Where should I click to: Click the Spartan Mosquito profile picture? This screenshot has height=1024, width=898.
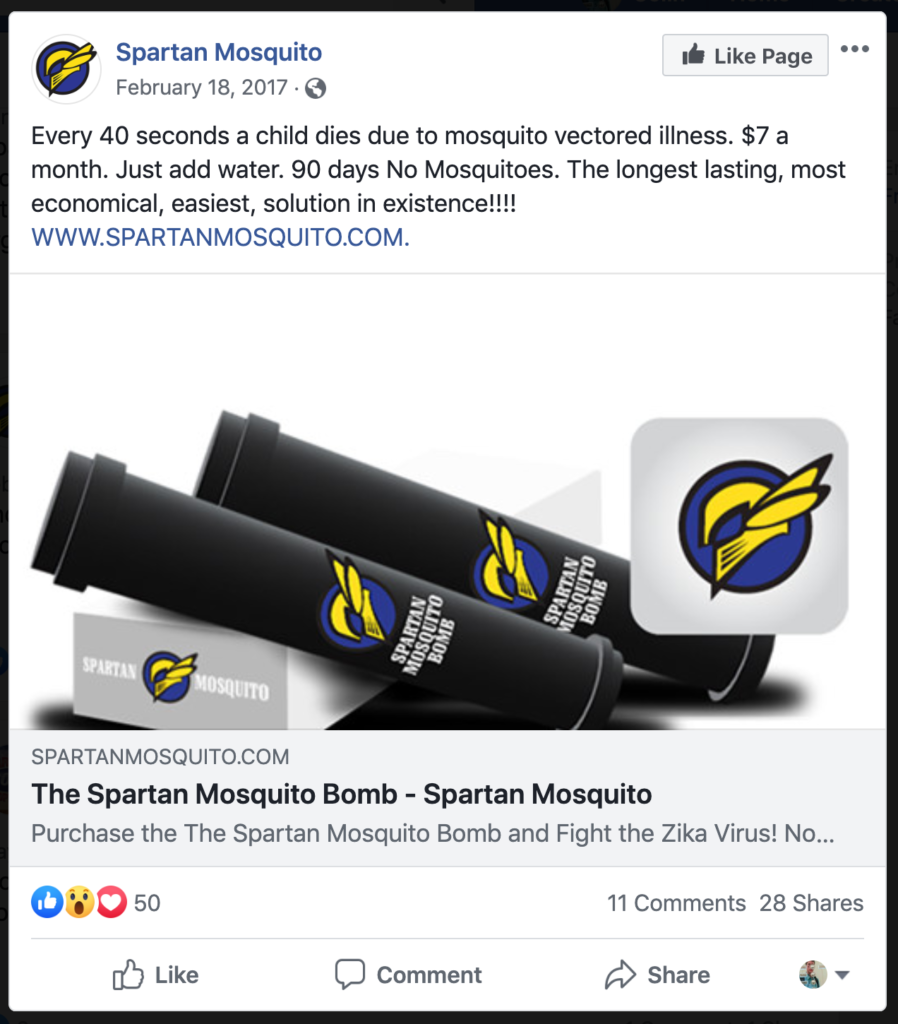point(66,69)
